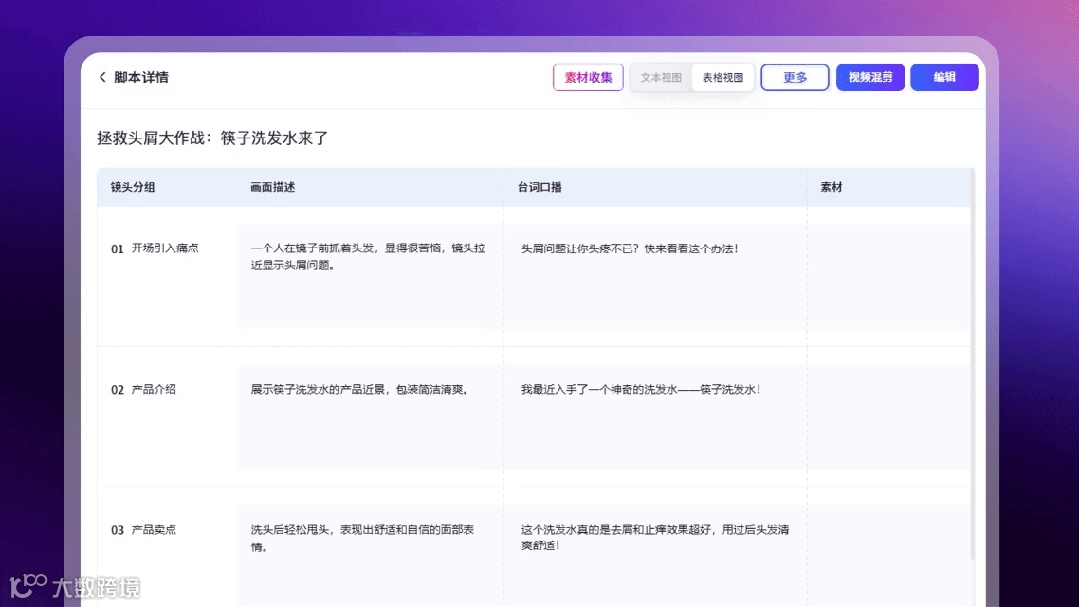
Task: Select shot 03 产品卖点
Action: pos(143,530)
